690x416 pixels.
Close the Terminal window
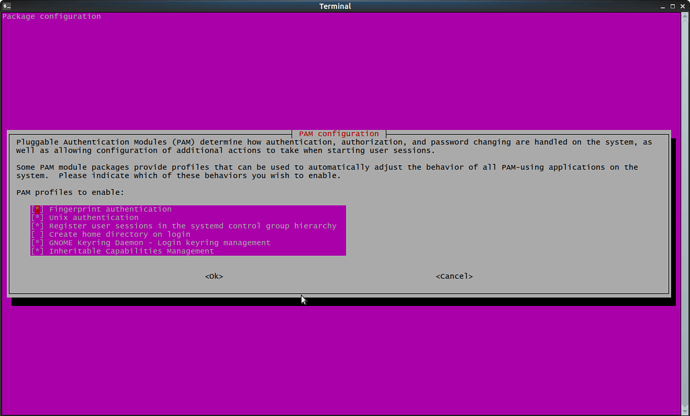tap(683, 7)
